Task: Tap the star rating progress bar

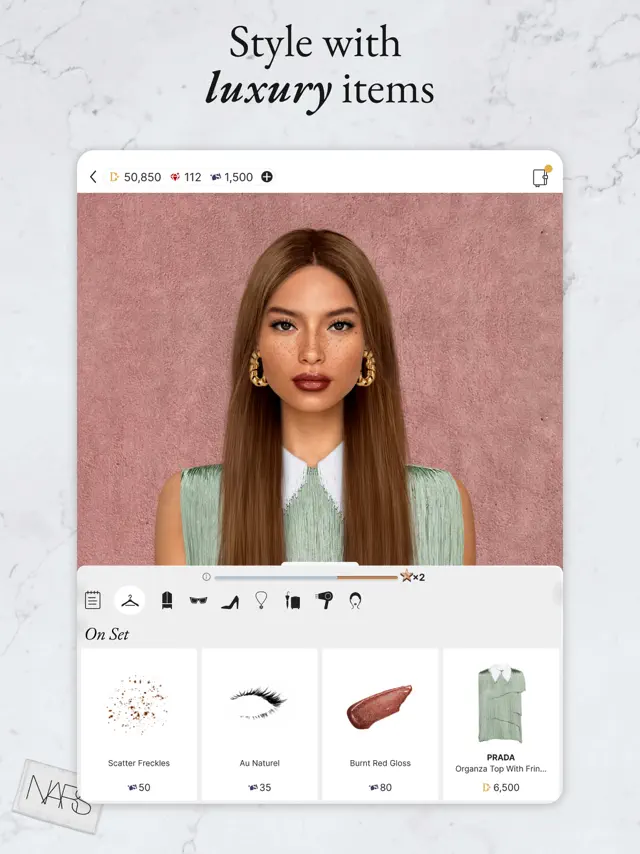Action: pyautogui.click(x=306, y=577)
